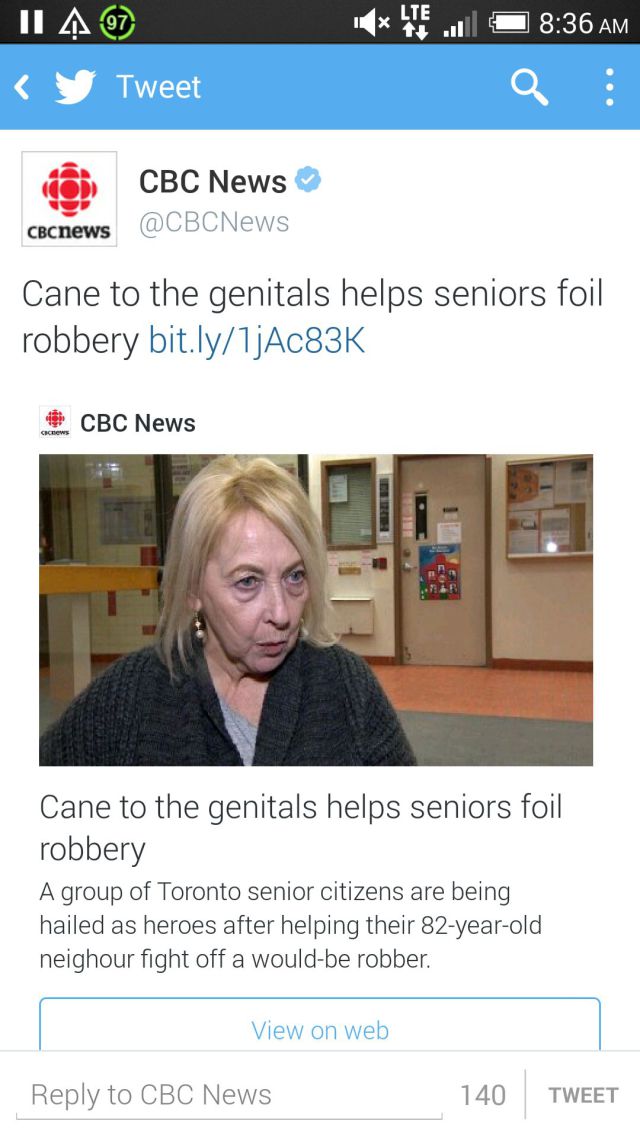Open the @CBCNews handle
This screenshot has height=1137, width=640.
click(x=214, y=223)
